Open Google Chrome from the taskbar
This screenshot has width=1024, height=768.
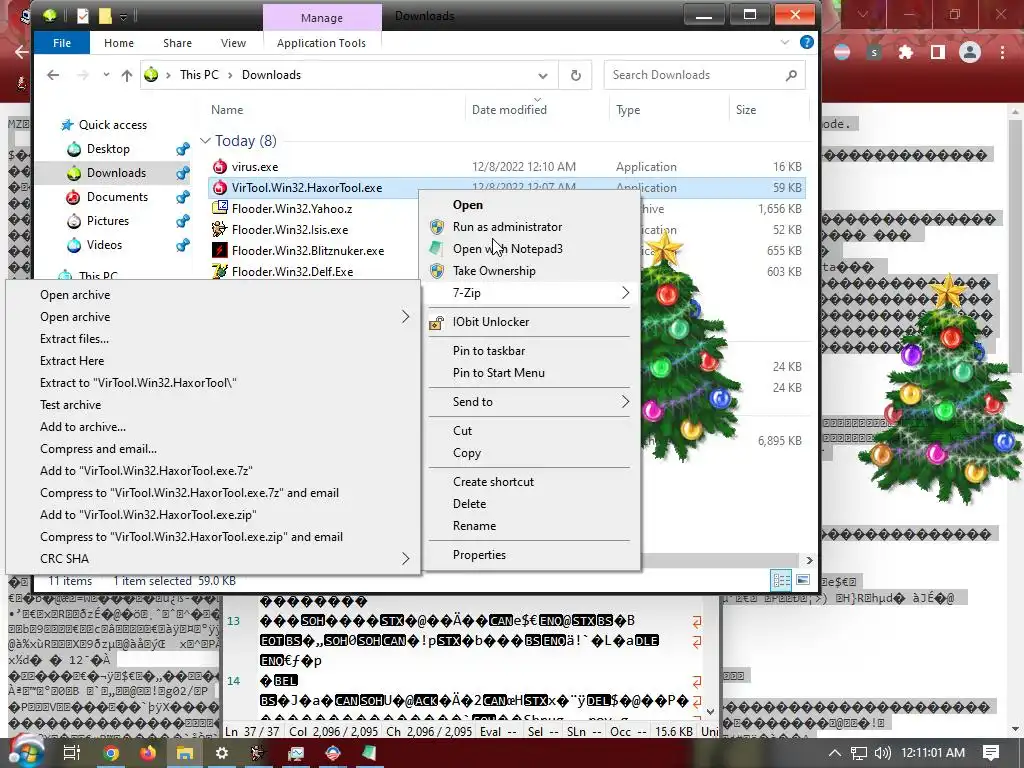click(x=111, y=754)
